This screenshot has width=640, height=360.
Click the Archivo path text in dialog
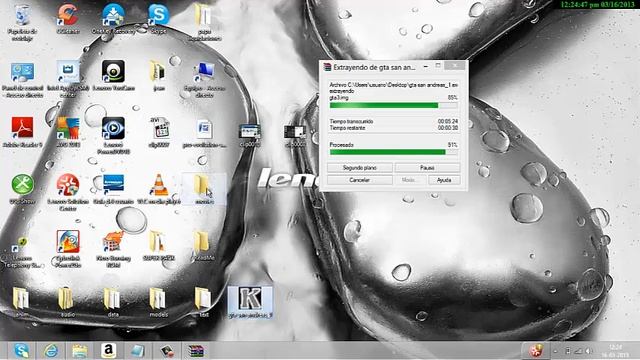(393, 85)
